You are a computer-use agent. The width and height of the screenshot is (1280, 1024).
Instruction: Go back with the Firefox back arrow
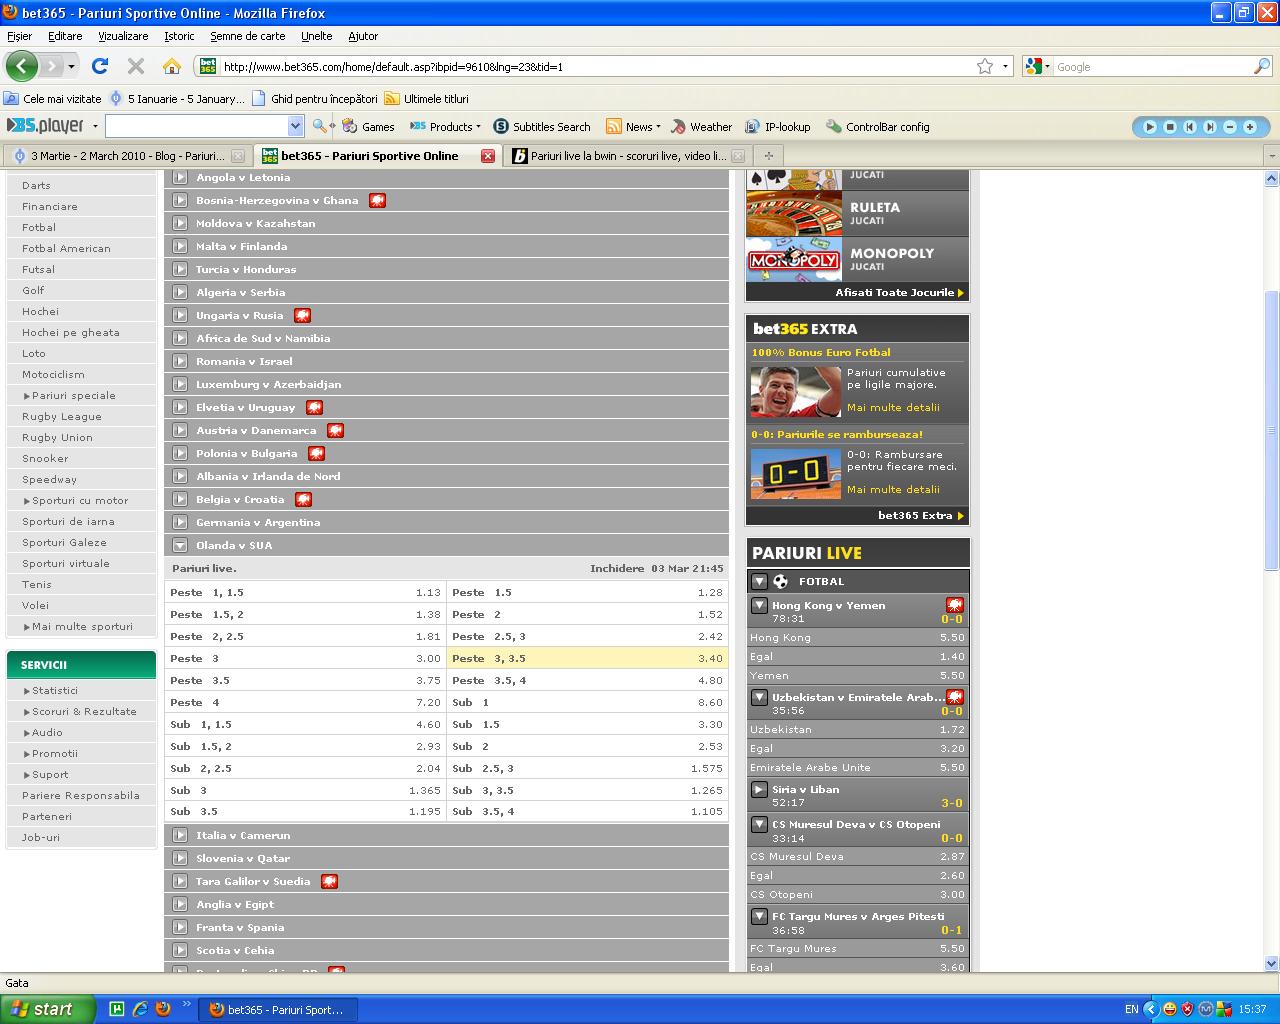pos(22,66)
